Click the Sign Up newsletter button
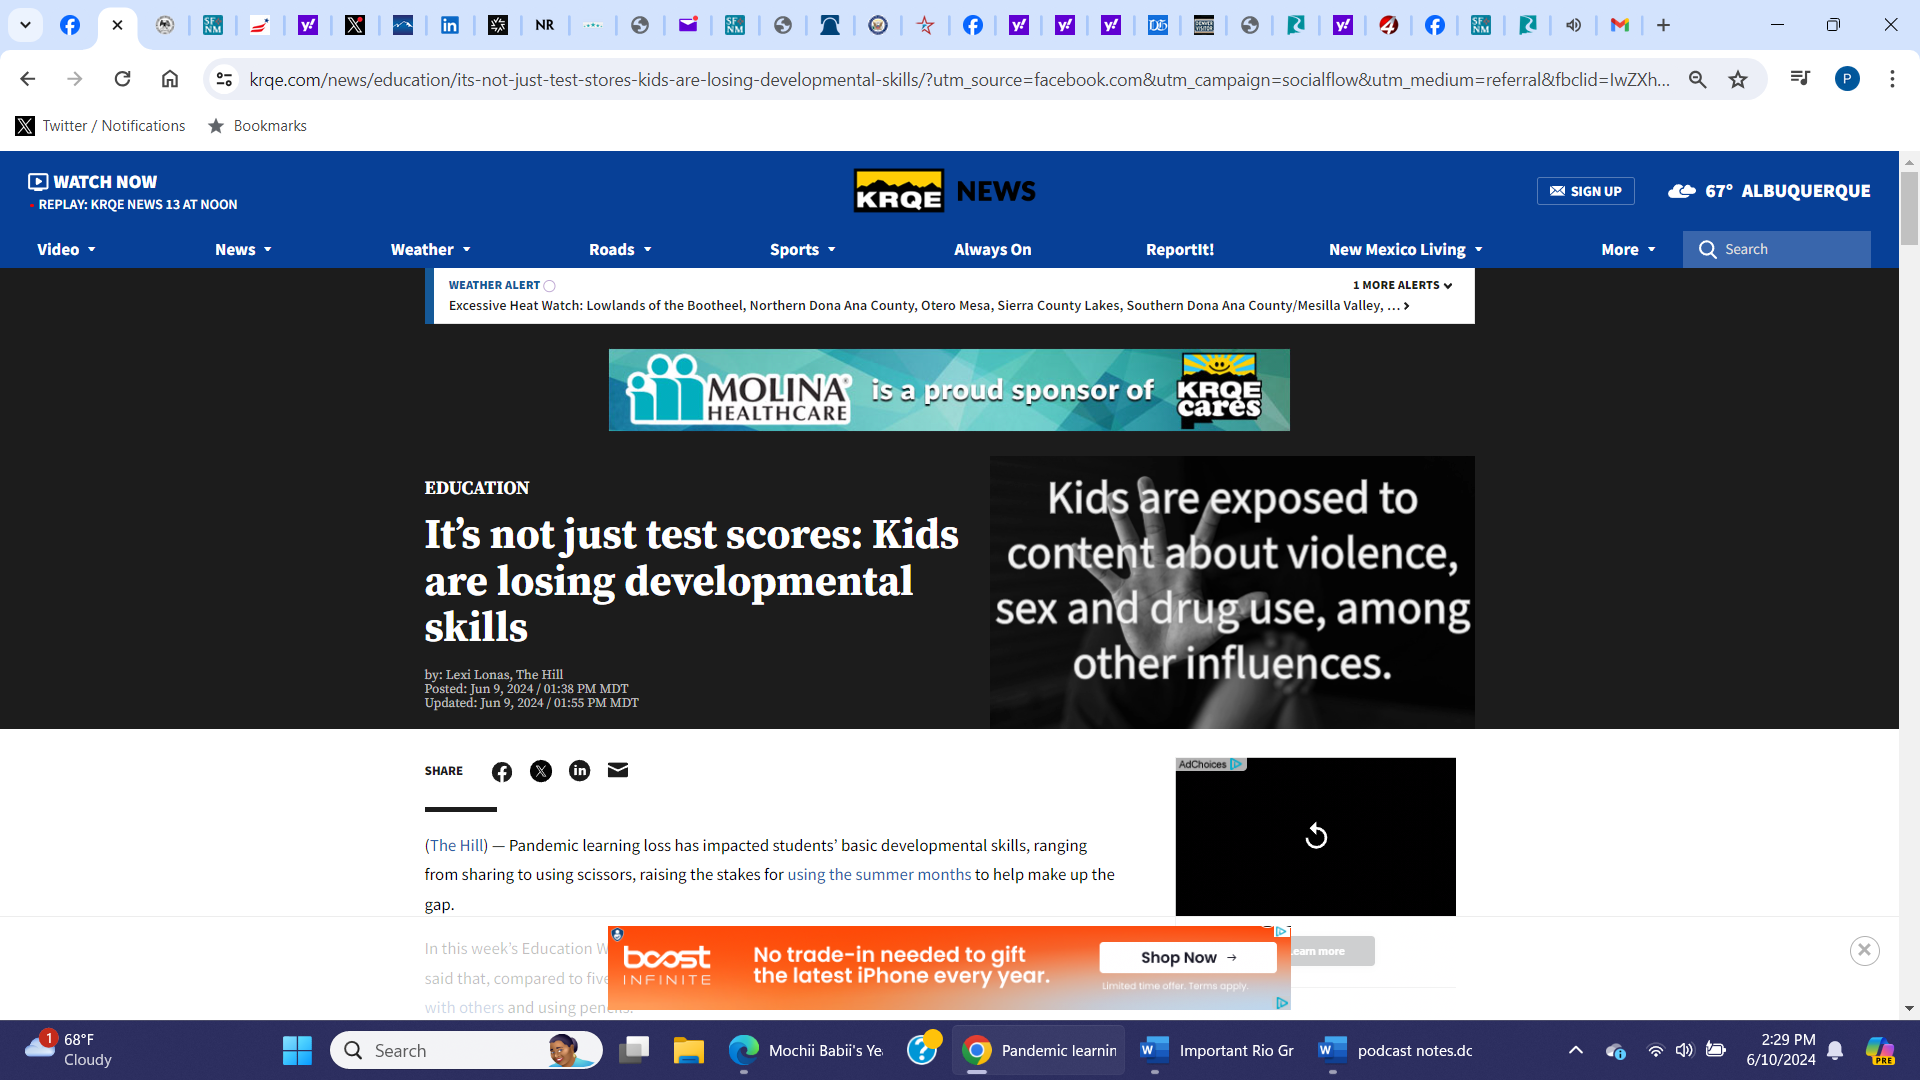This screenshot has height=1080, width=1920. point(1585,191)
